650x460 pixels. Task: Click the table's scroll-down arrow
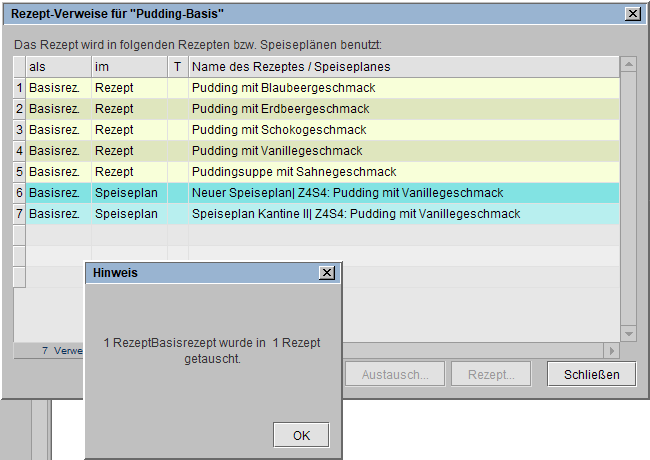pos(628,333)
